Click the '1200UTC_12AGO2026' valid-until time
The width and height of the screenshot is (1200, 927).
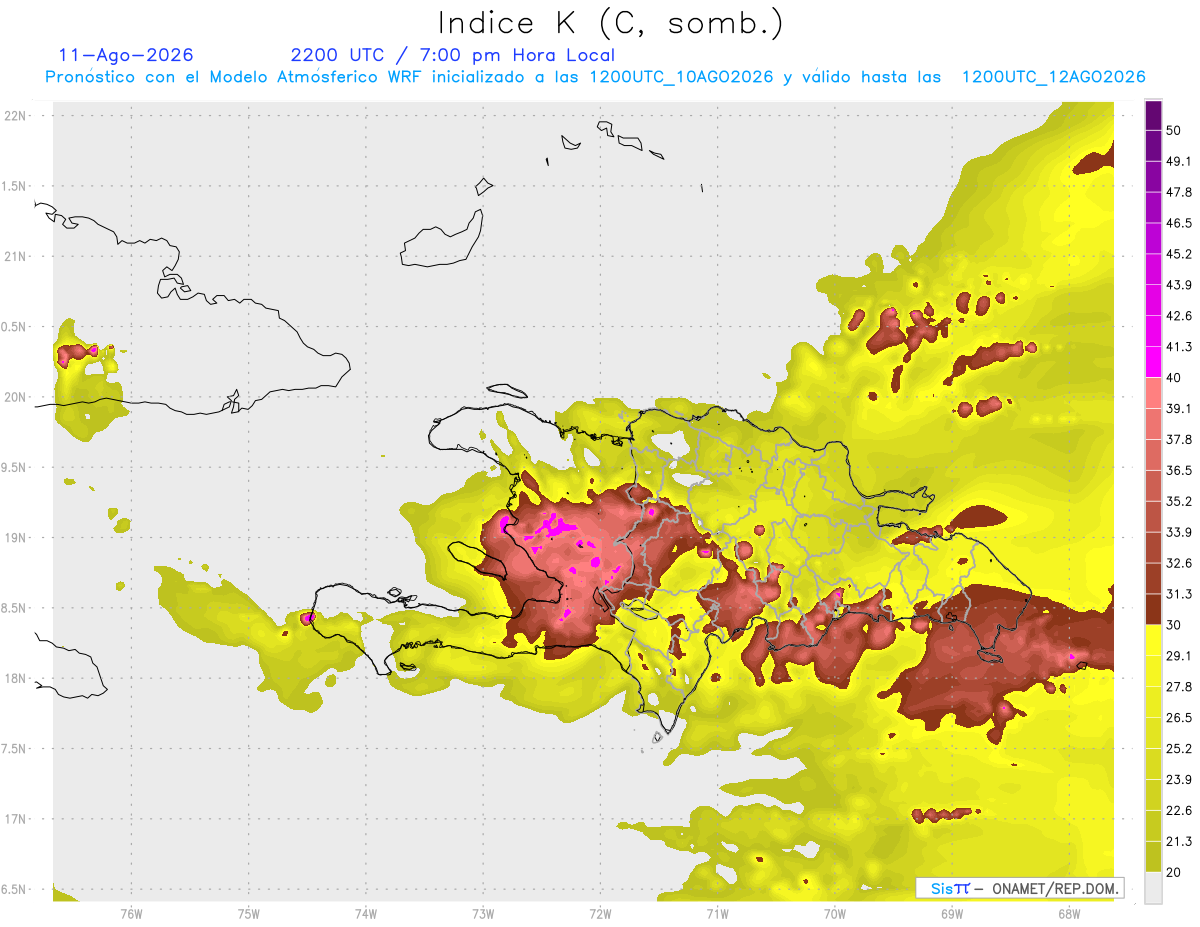[x=1053, y=77]
